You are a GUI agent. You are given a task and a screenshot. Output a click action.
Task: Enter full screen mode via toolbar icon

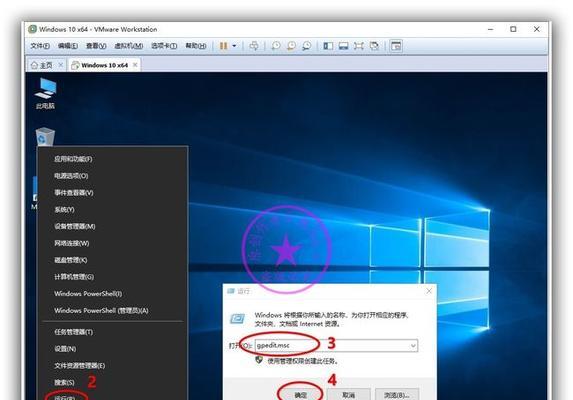click(x=358, y=46)
